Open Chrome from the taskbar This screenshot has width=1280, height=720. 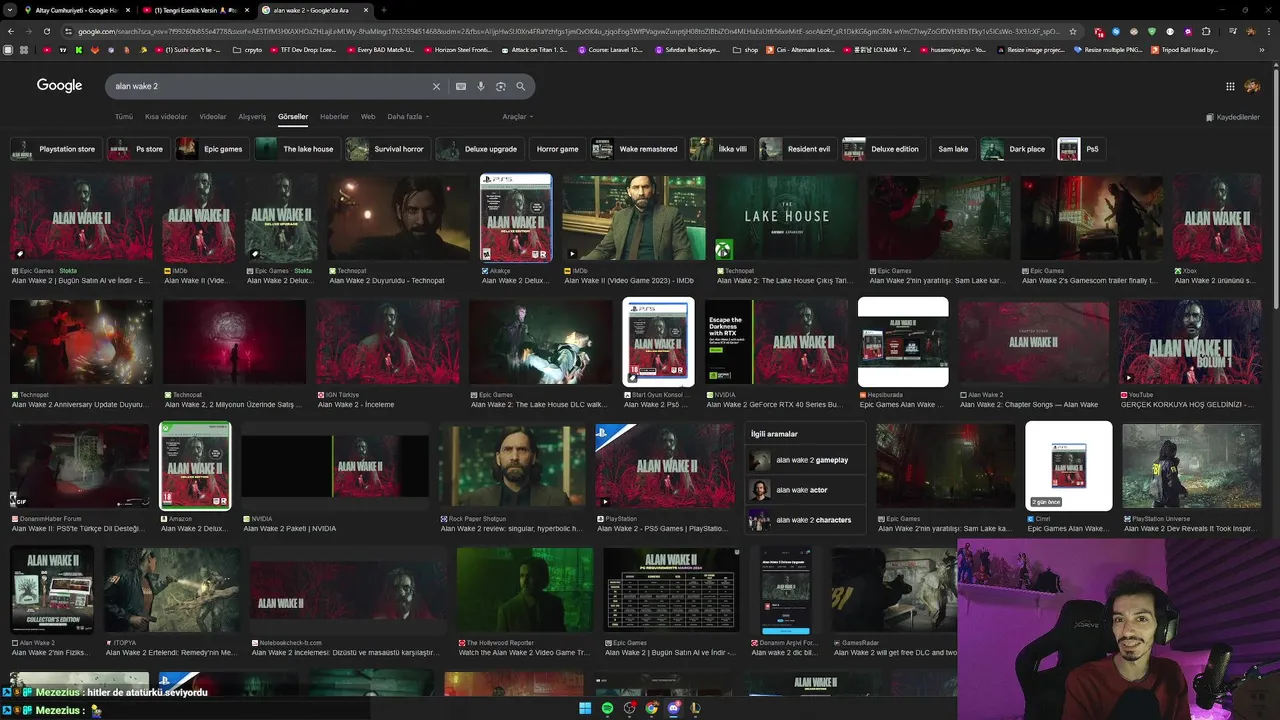tap(651, 708)
